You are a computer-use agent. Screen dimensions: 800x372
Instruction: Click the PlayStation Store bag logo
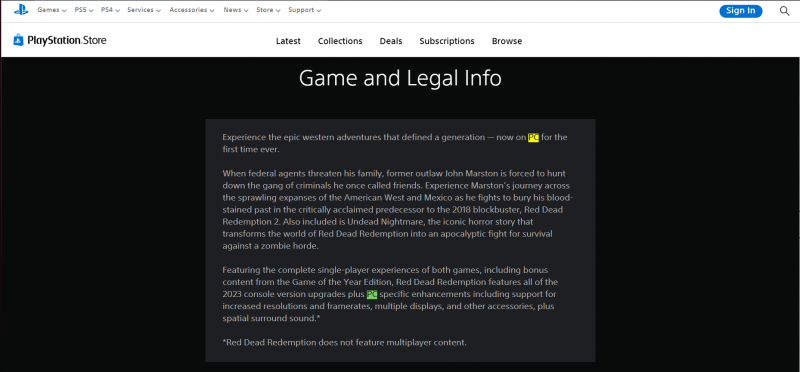[x=18, y=40]
